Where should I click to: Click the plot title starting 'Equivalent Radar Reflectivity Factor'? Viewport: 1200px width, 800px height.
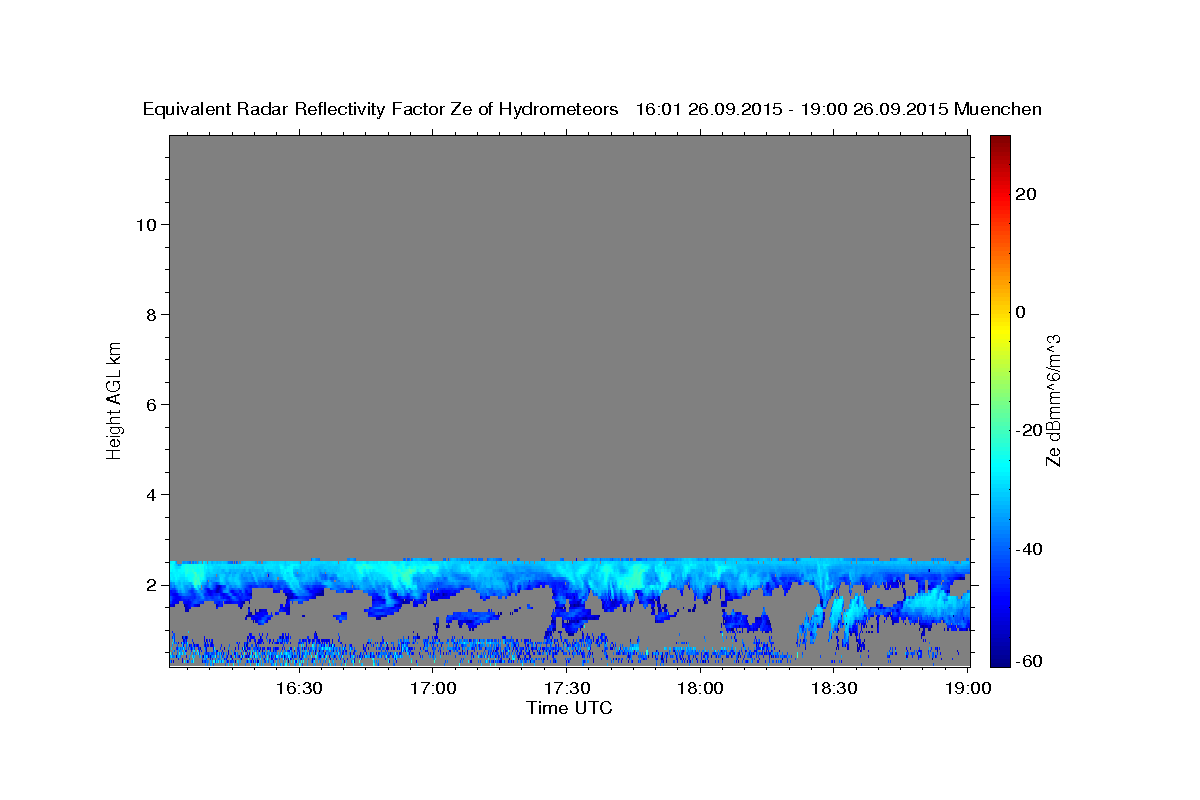pyautogui.click(x=592, y=110)
